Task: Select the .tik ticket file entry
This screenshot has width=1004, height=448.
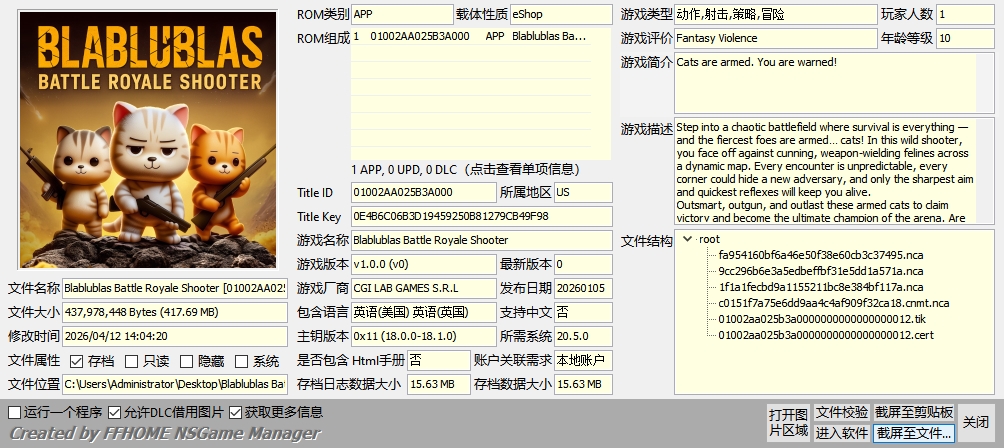Action: point(821,319)
